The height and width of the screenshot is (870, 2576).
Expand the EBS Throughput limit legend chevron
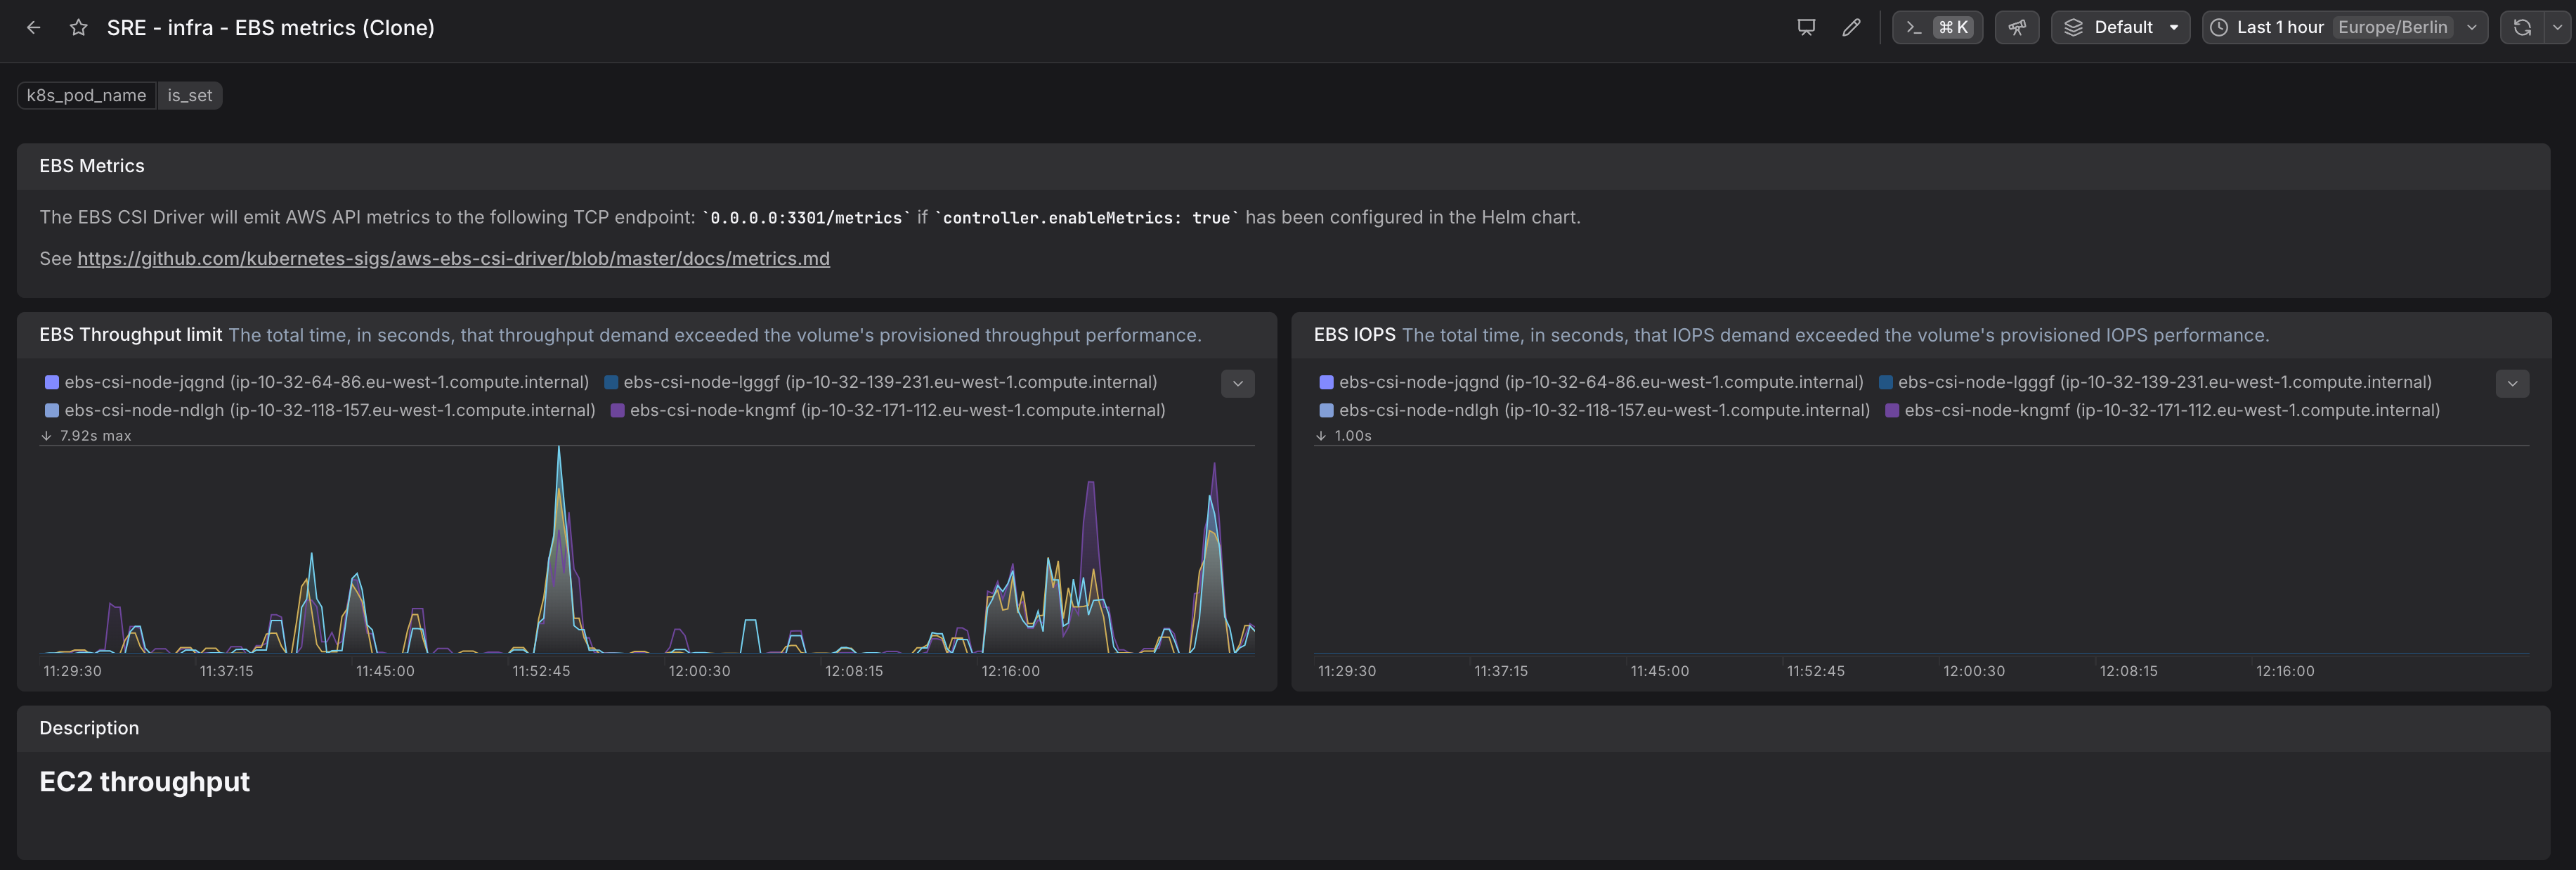click(1237, 384)
